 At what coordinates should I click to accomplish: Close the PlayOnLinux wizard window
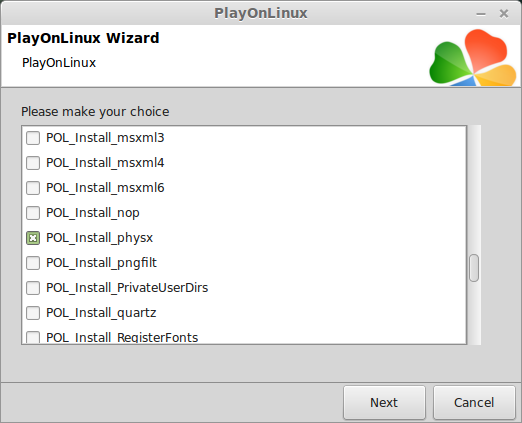point(504,14)
